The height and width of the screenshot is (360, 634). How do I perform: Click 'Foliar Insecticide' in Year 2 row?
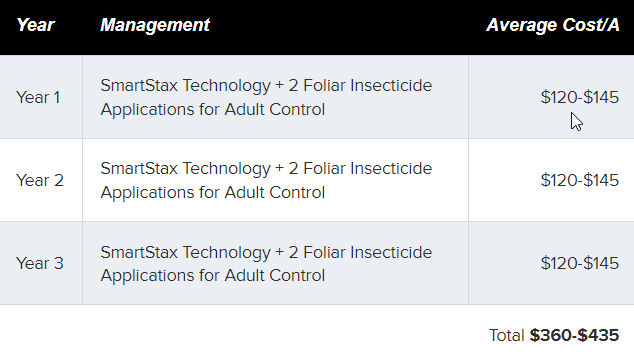point(368,169)
